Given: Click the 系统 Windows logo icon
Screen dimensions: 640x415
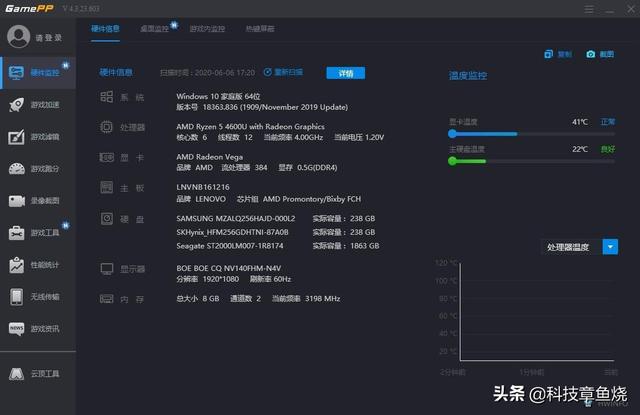Looking at the screenshot, I should pos(107,97).
